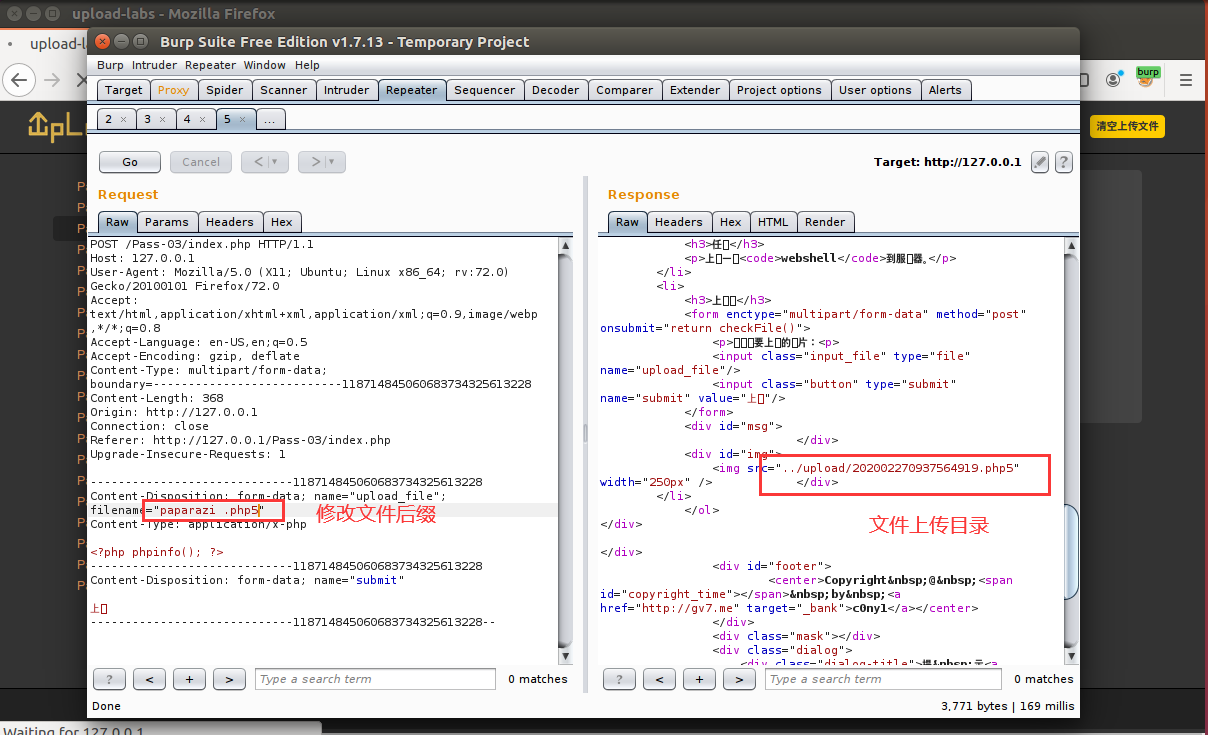Open the Help menu
Image resolution: width=1208 pixels, height=735 pixels.
(x=307, y=65)
